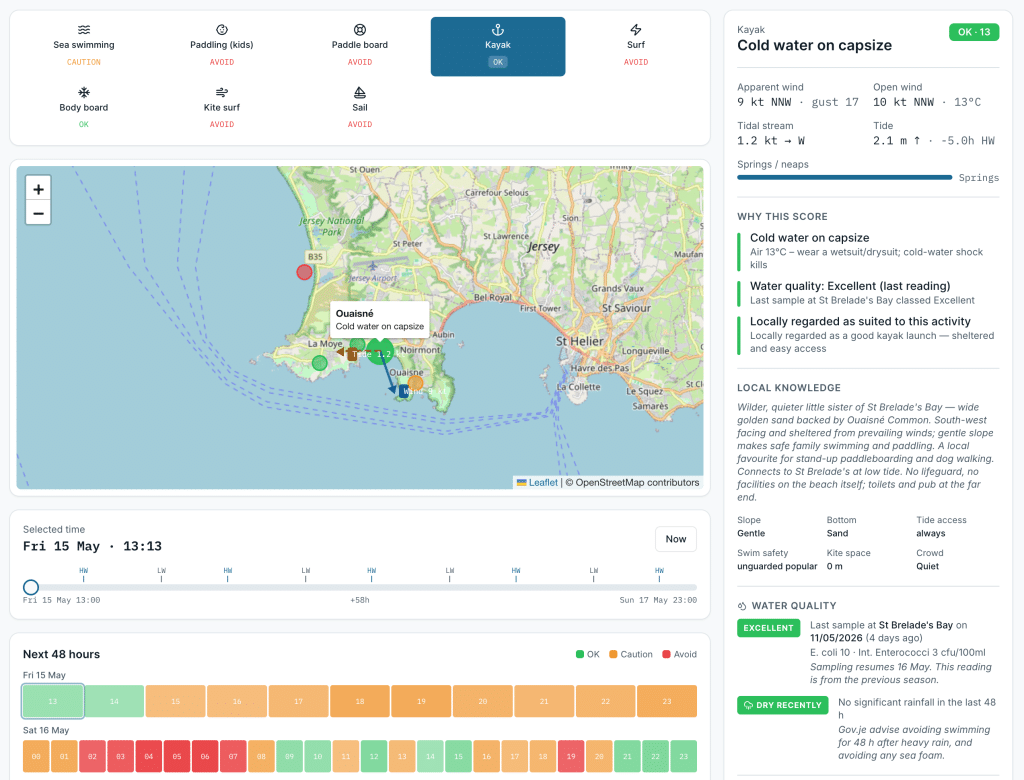
Task: Select hour 19 on Sat 16 May
Action: tap(571, 756)
